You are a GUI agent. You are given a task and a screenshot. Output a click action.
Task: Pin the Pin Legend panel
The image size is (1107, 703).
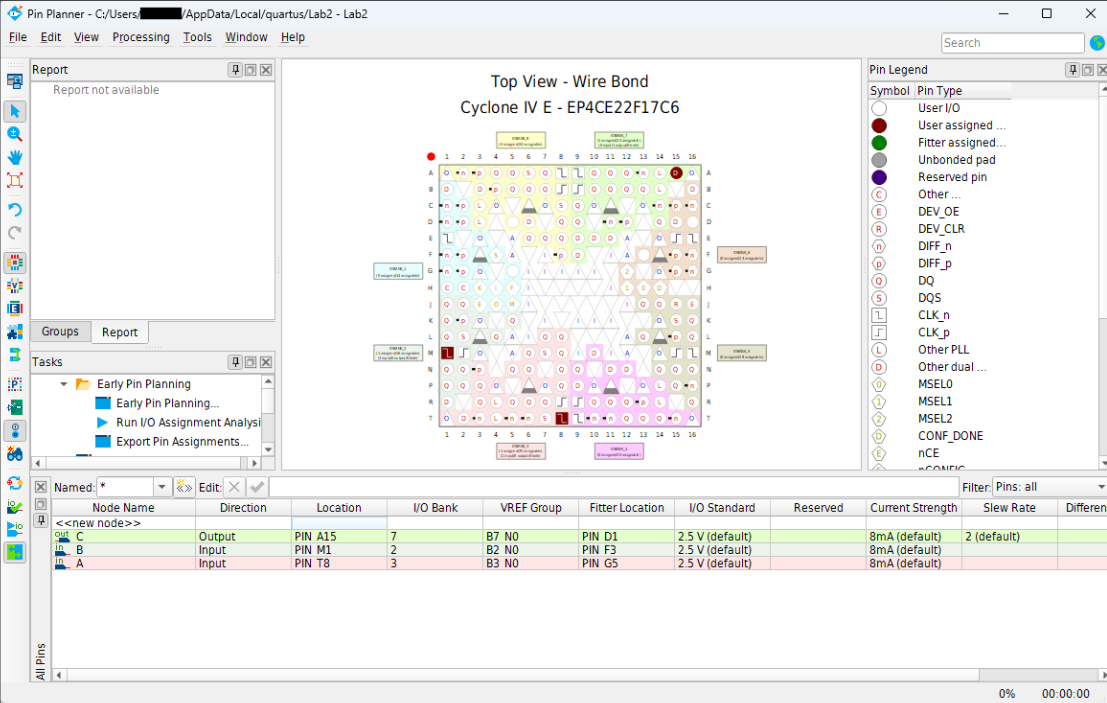pos(1072,70)
